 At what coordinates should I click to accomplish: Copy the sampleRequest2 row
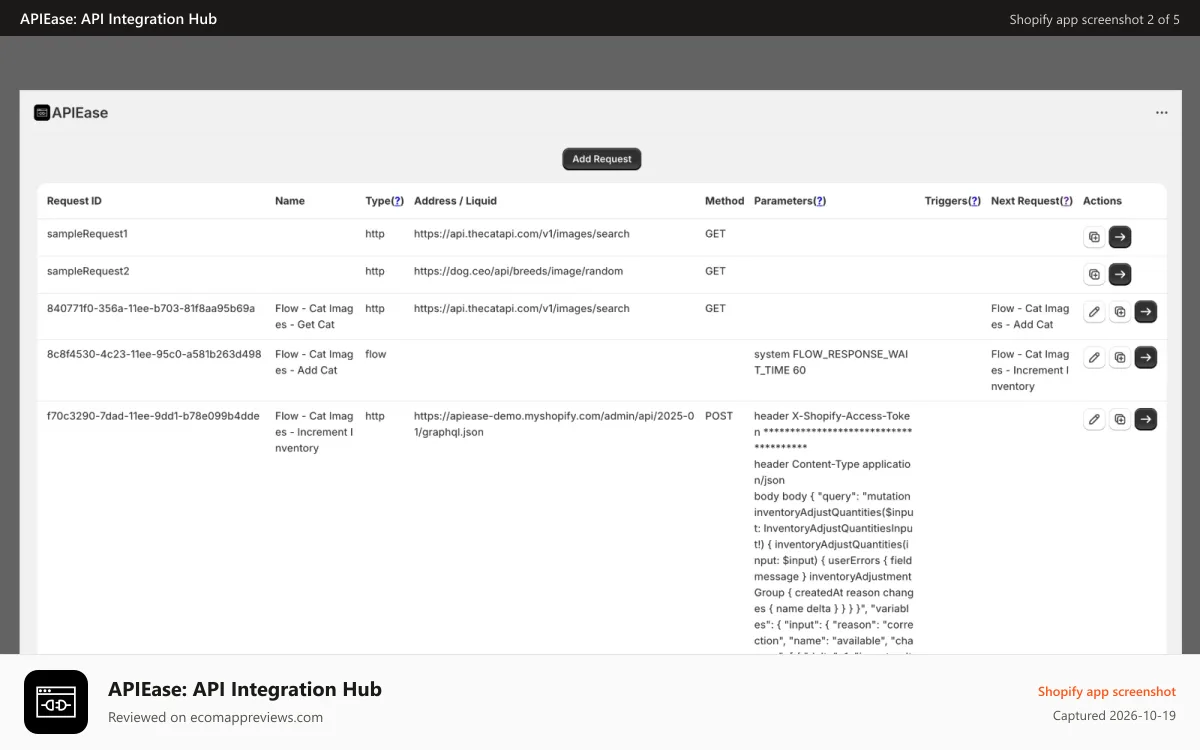click(1094, 274)
